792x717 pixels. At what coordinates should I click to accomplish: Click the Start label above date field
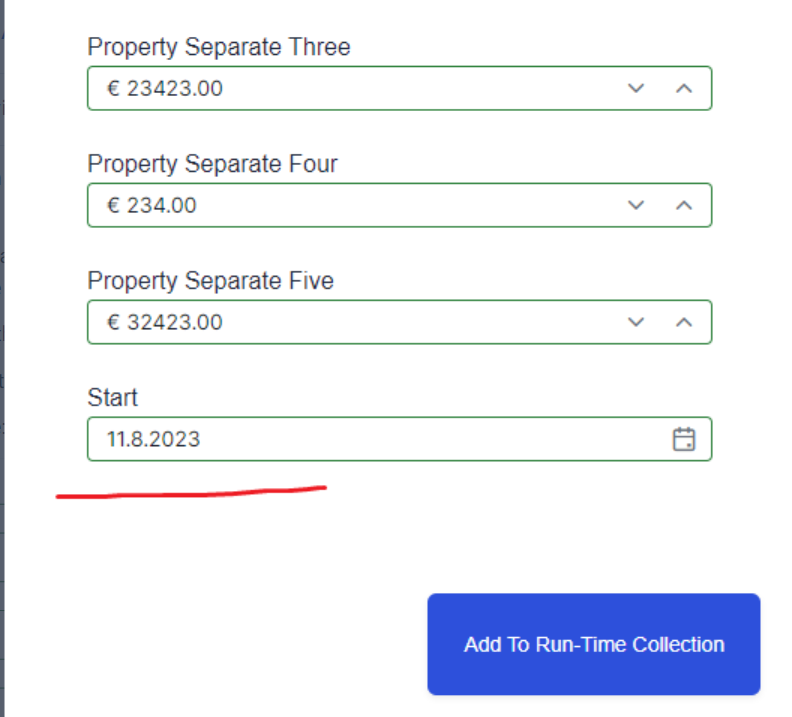[x=112, y=398]
